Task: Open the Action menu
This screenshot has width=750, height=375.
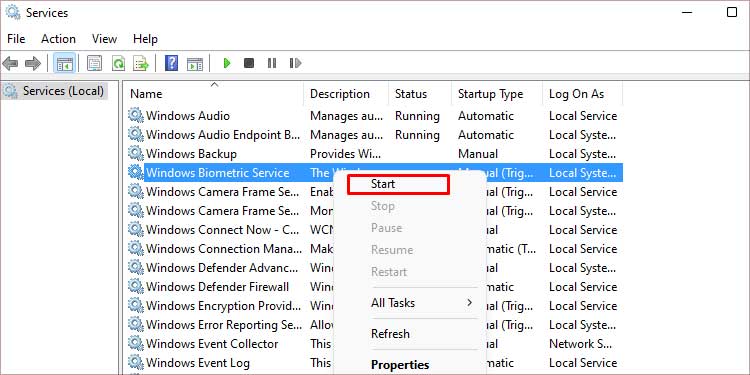Action: tap(58, 39)
